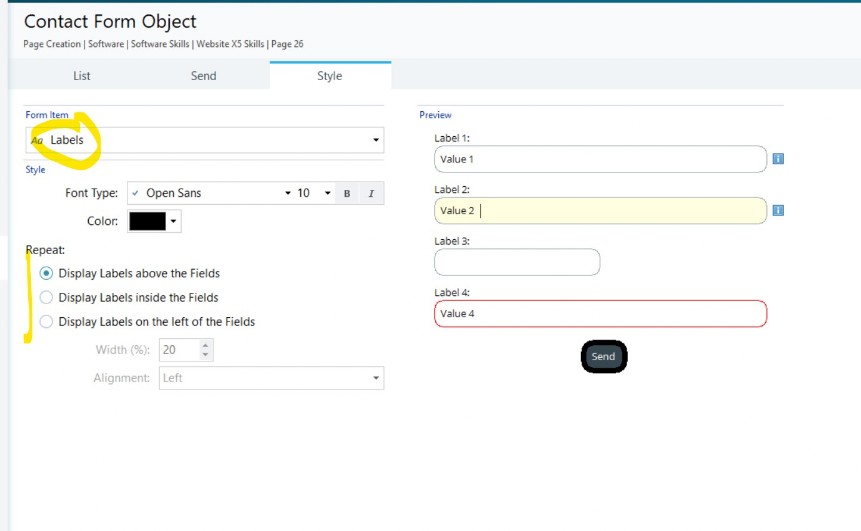This screenshot has height=531, width=861.
Task: Toggle the Bold font button
Action: tap(347, 193)
